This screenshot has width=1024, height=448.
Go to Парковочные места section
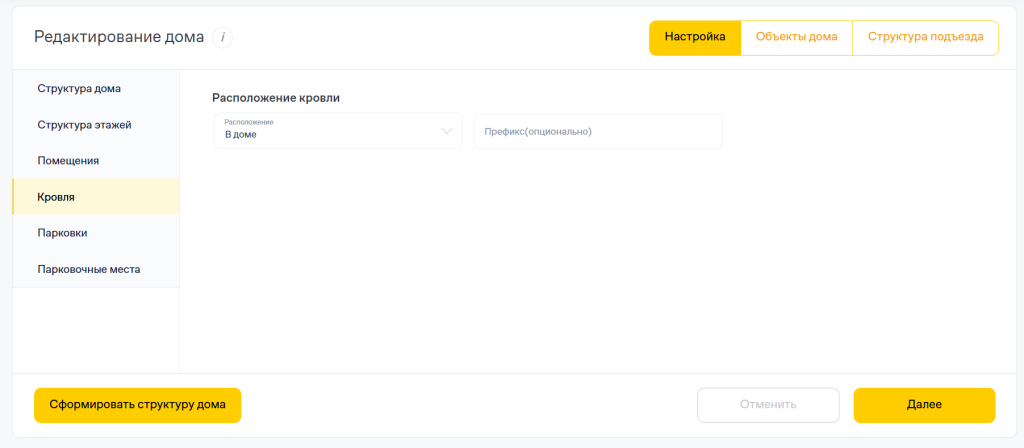(x=96, y=269)
